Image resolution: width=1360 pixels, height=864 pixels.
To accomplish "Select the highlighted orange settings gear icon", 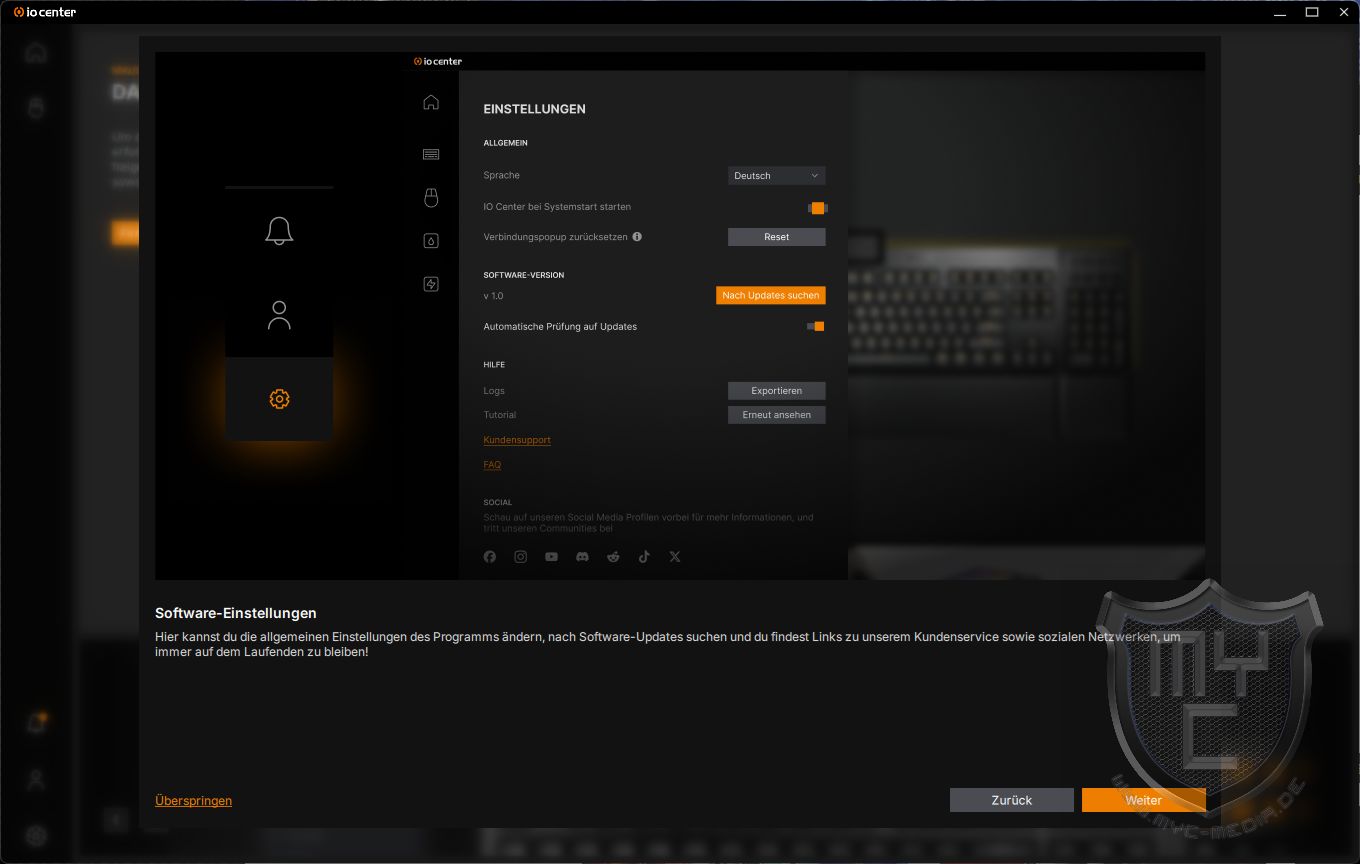I will [279, 399].
